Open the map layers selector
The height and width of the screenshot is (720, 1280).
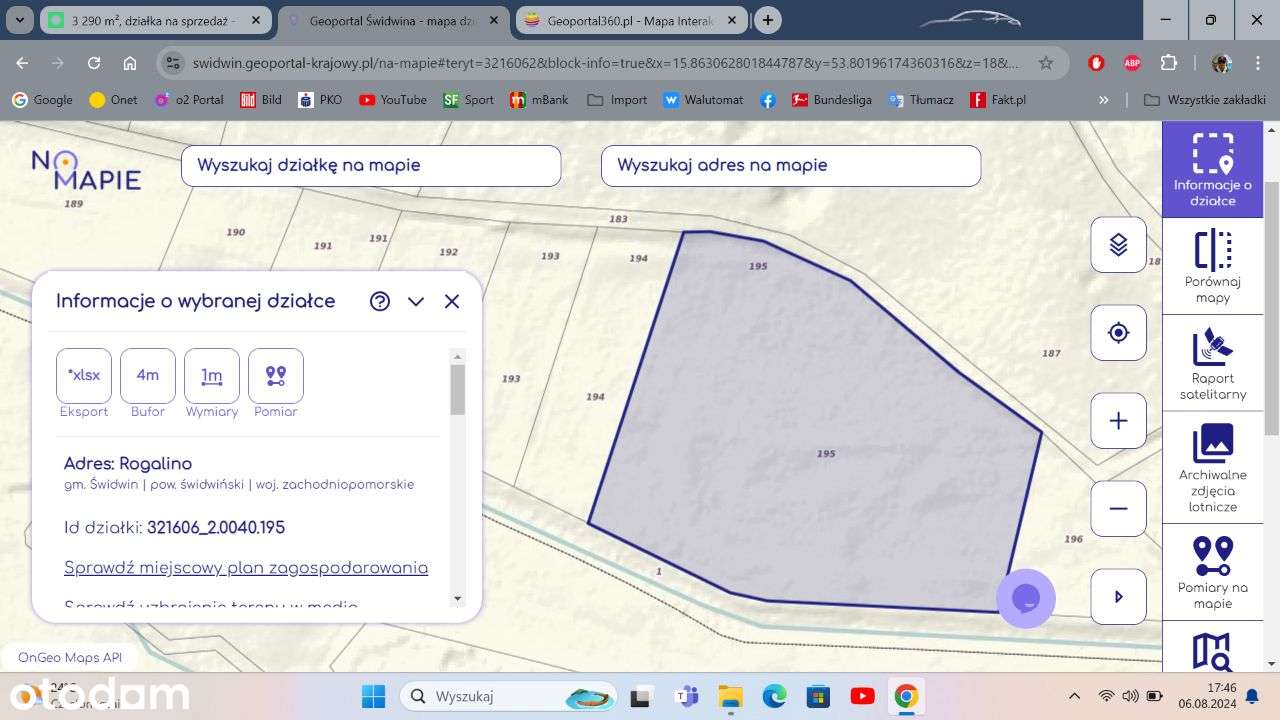(x=1118, y=244)
